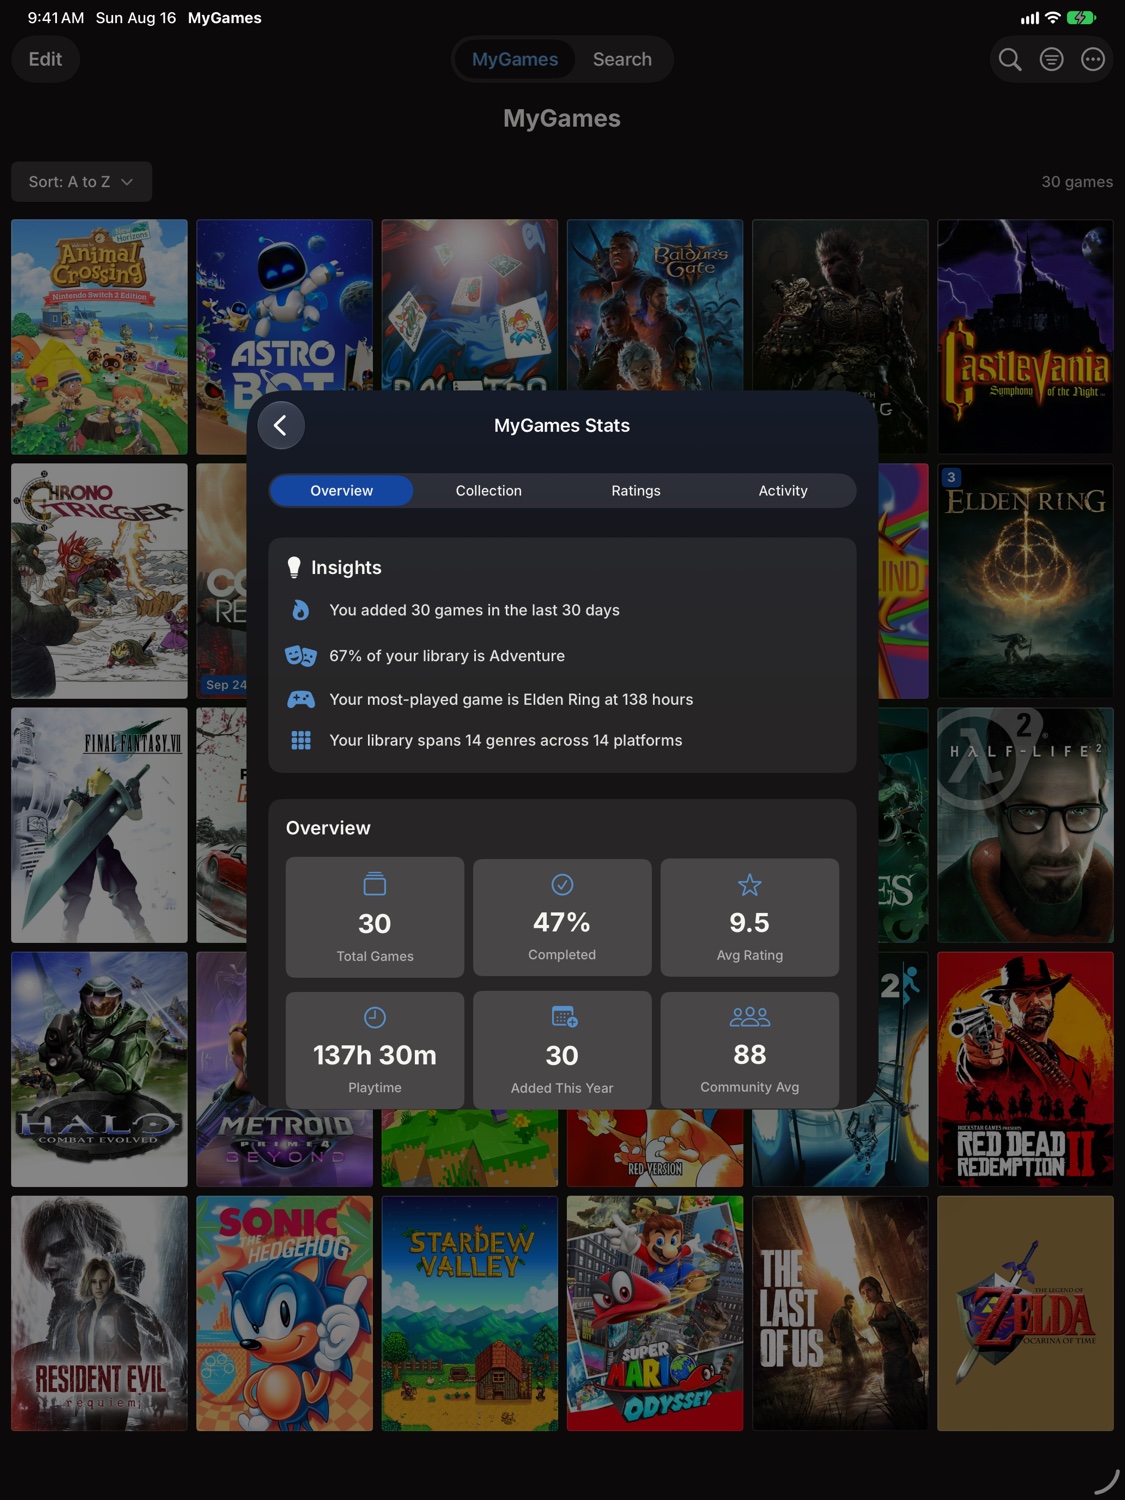Screen dimensions: 1125x1500
Task: Switch to the Search segment
Action: click(x=622, y=59)
